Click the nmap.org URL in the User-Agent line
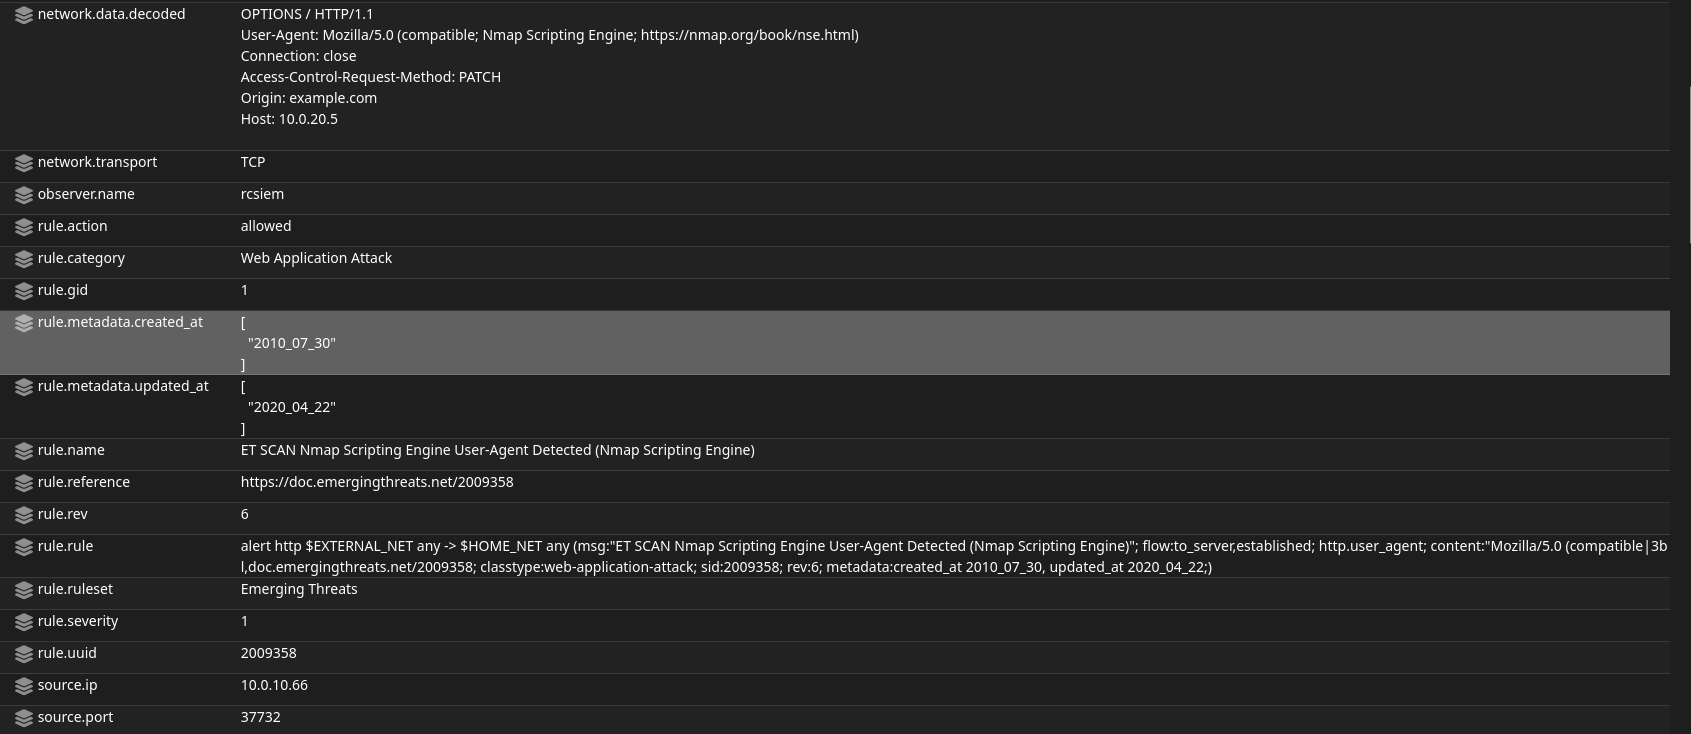Viewport: 1691px width, 734px height. 749,35
